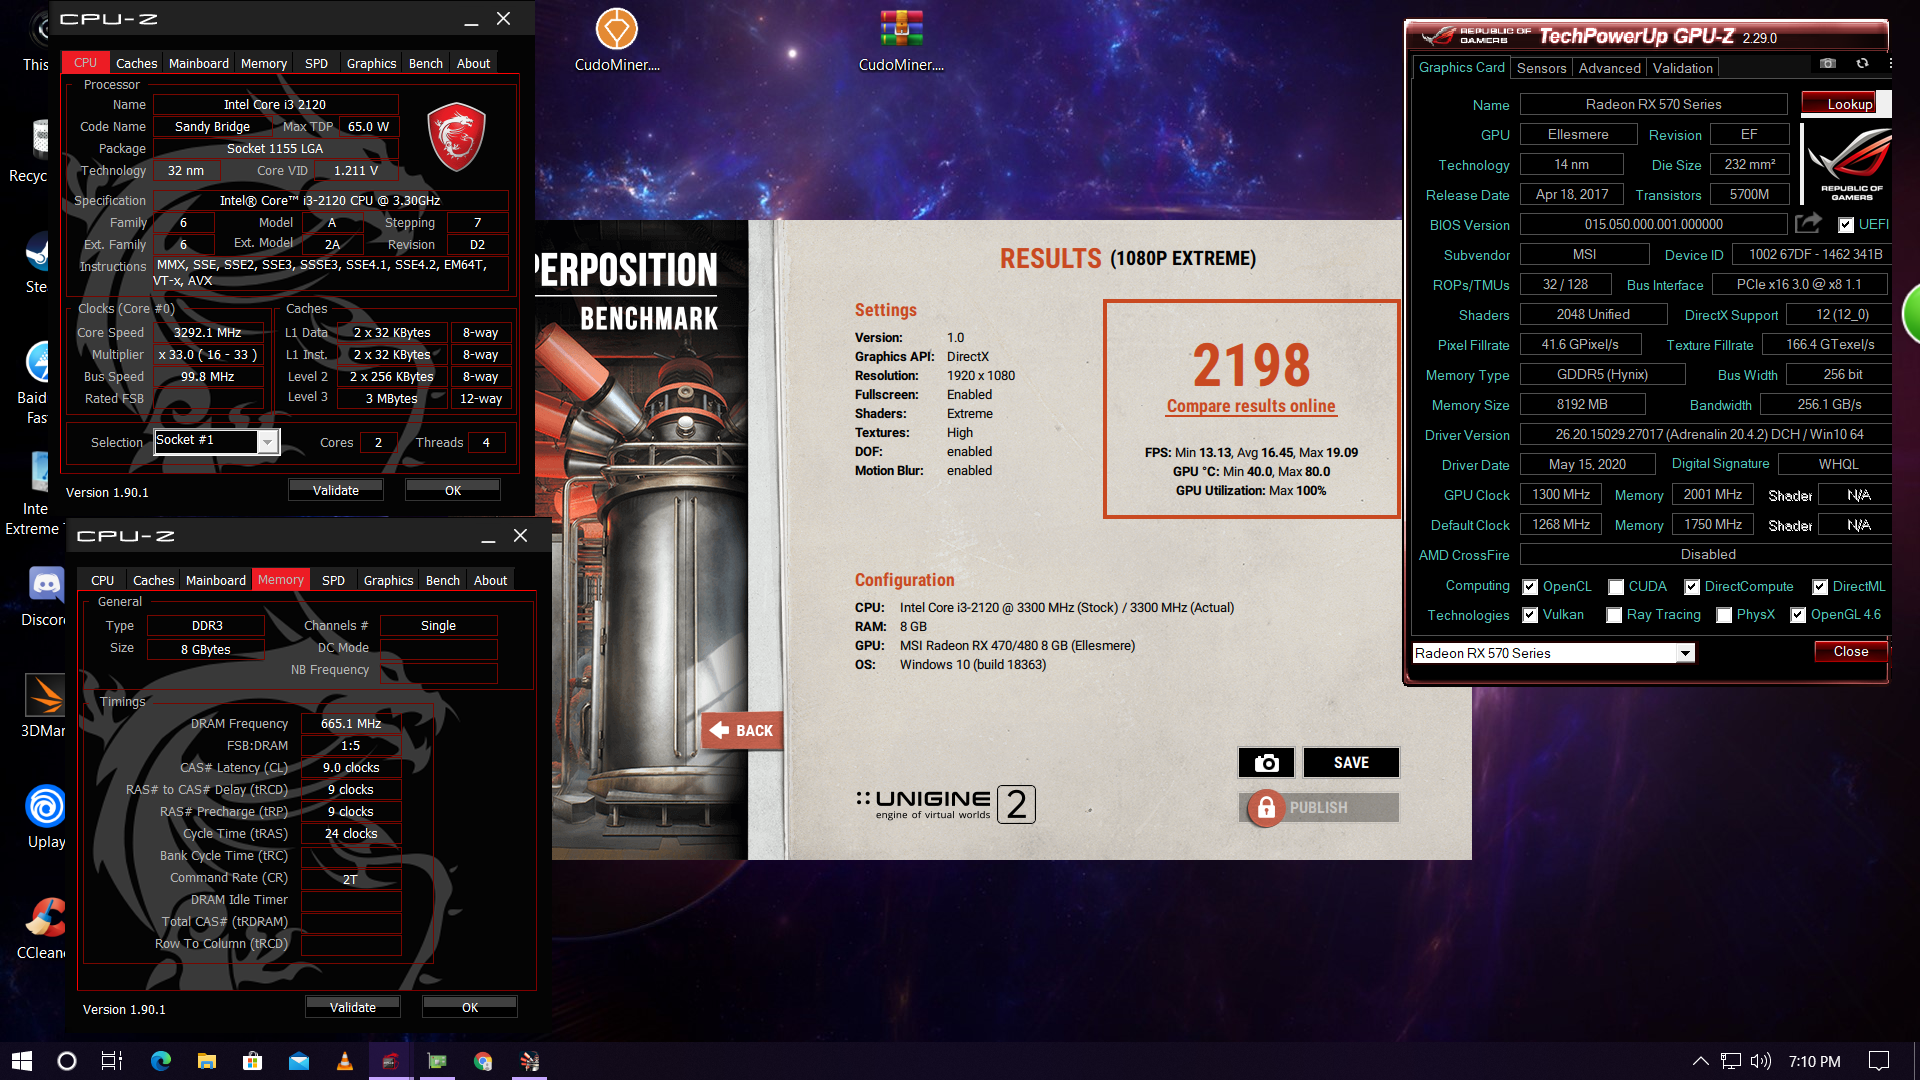The image size is (1920, 1080).
Task: Open the Uplay desktop shortcut
Action: [x=46, y=818]
